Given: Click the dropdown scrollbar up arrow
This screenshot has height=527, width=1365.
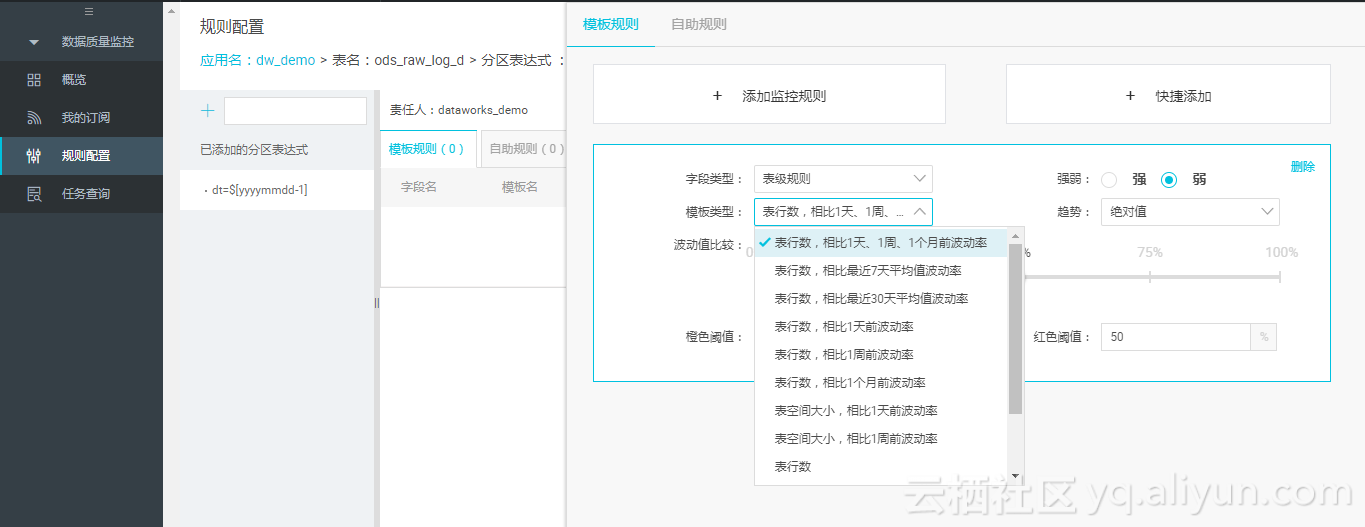Looking at the screenshot, I should pos(1015,236).
